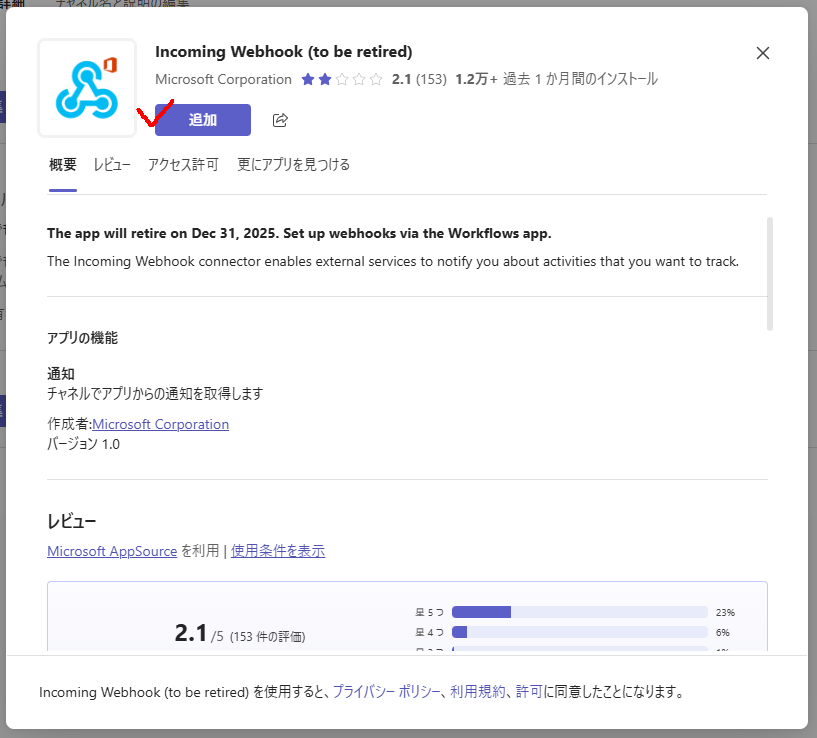Click the アプリの機能 heading
The height and width of the screenshot is (738, 817).
pos(82,338)
